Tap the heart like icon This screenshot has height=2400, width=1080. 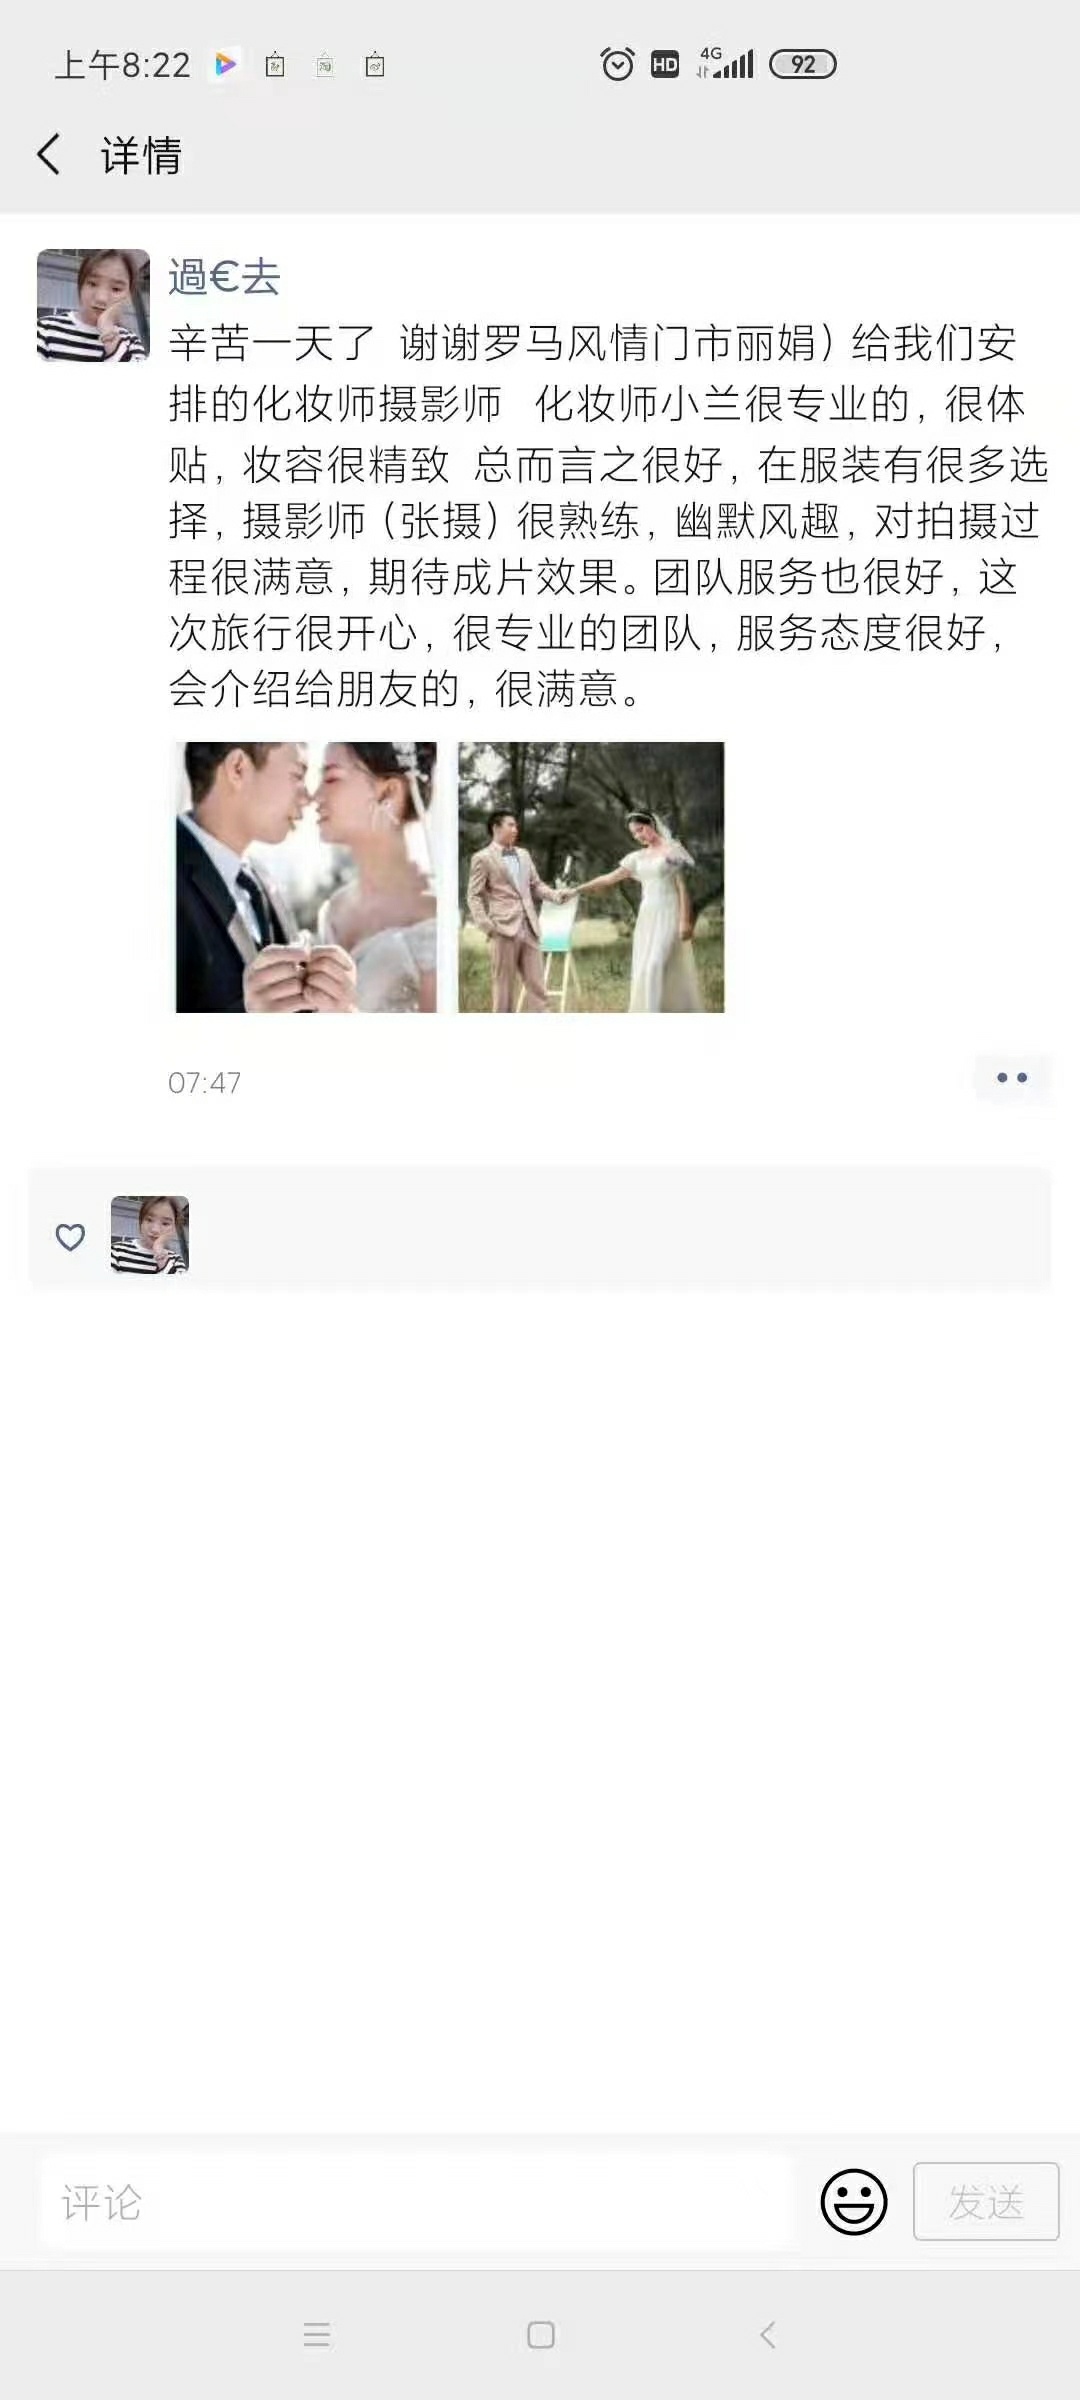coord(70,1237)
